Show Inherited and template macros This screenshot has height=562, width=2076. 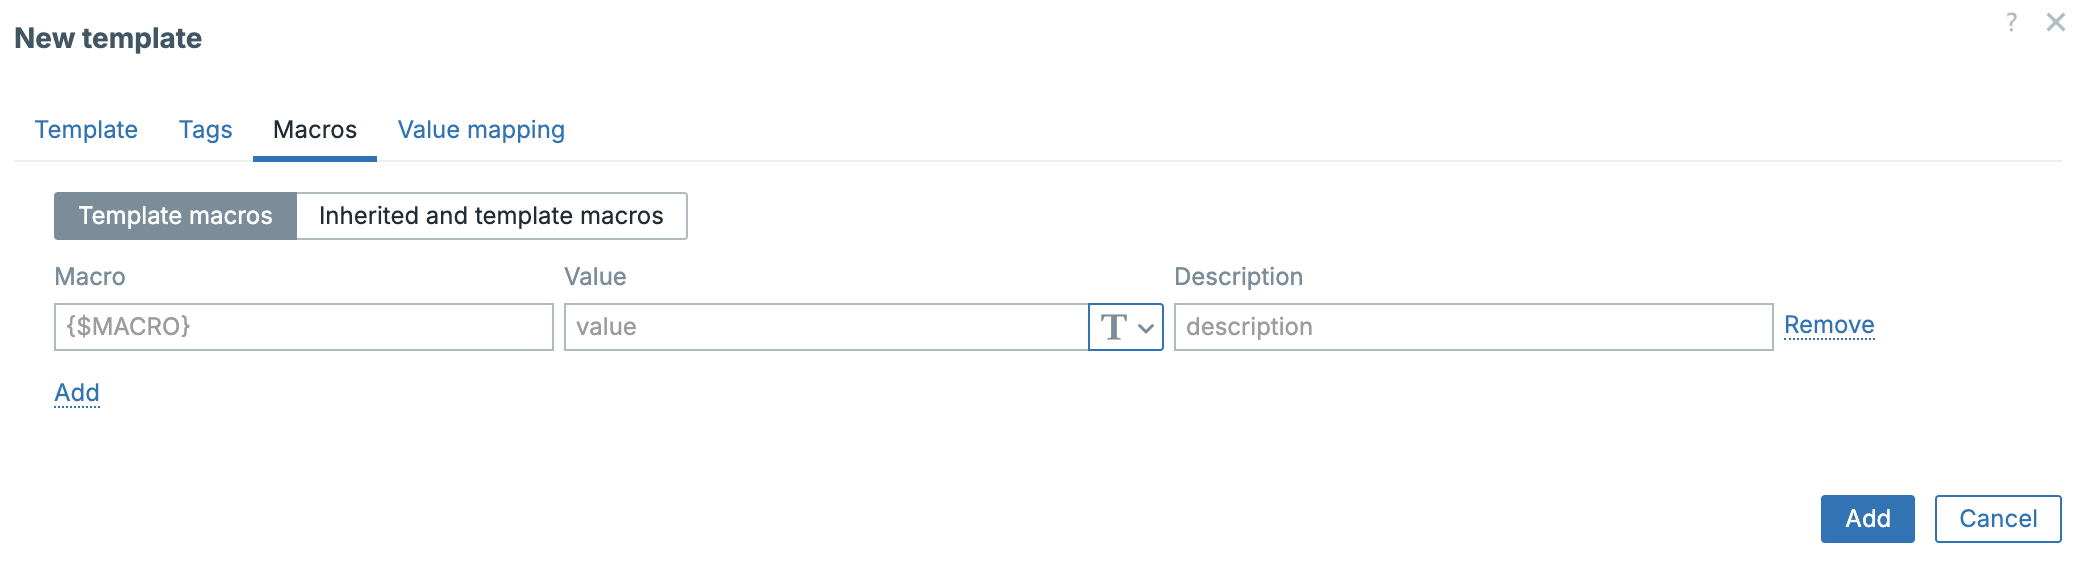491,216
